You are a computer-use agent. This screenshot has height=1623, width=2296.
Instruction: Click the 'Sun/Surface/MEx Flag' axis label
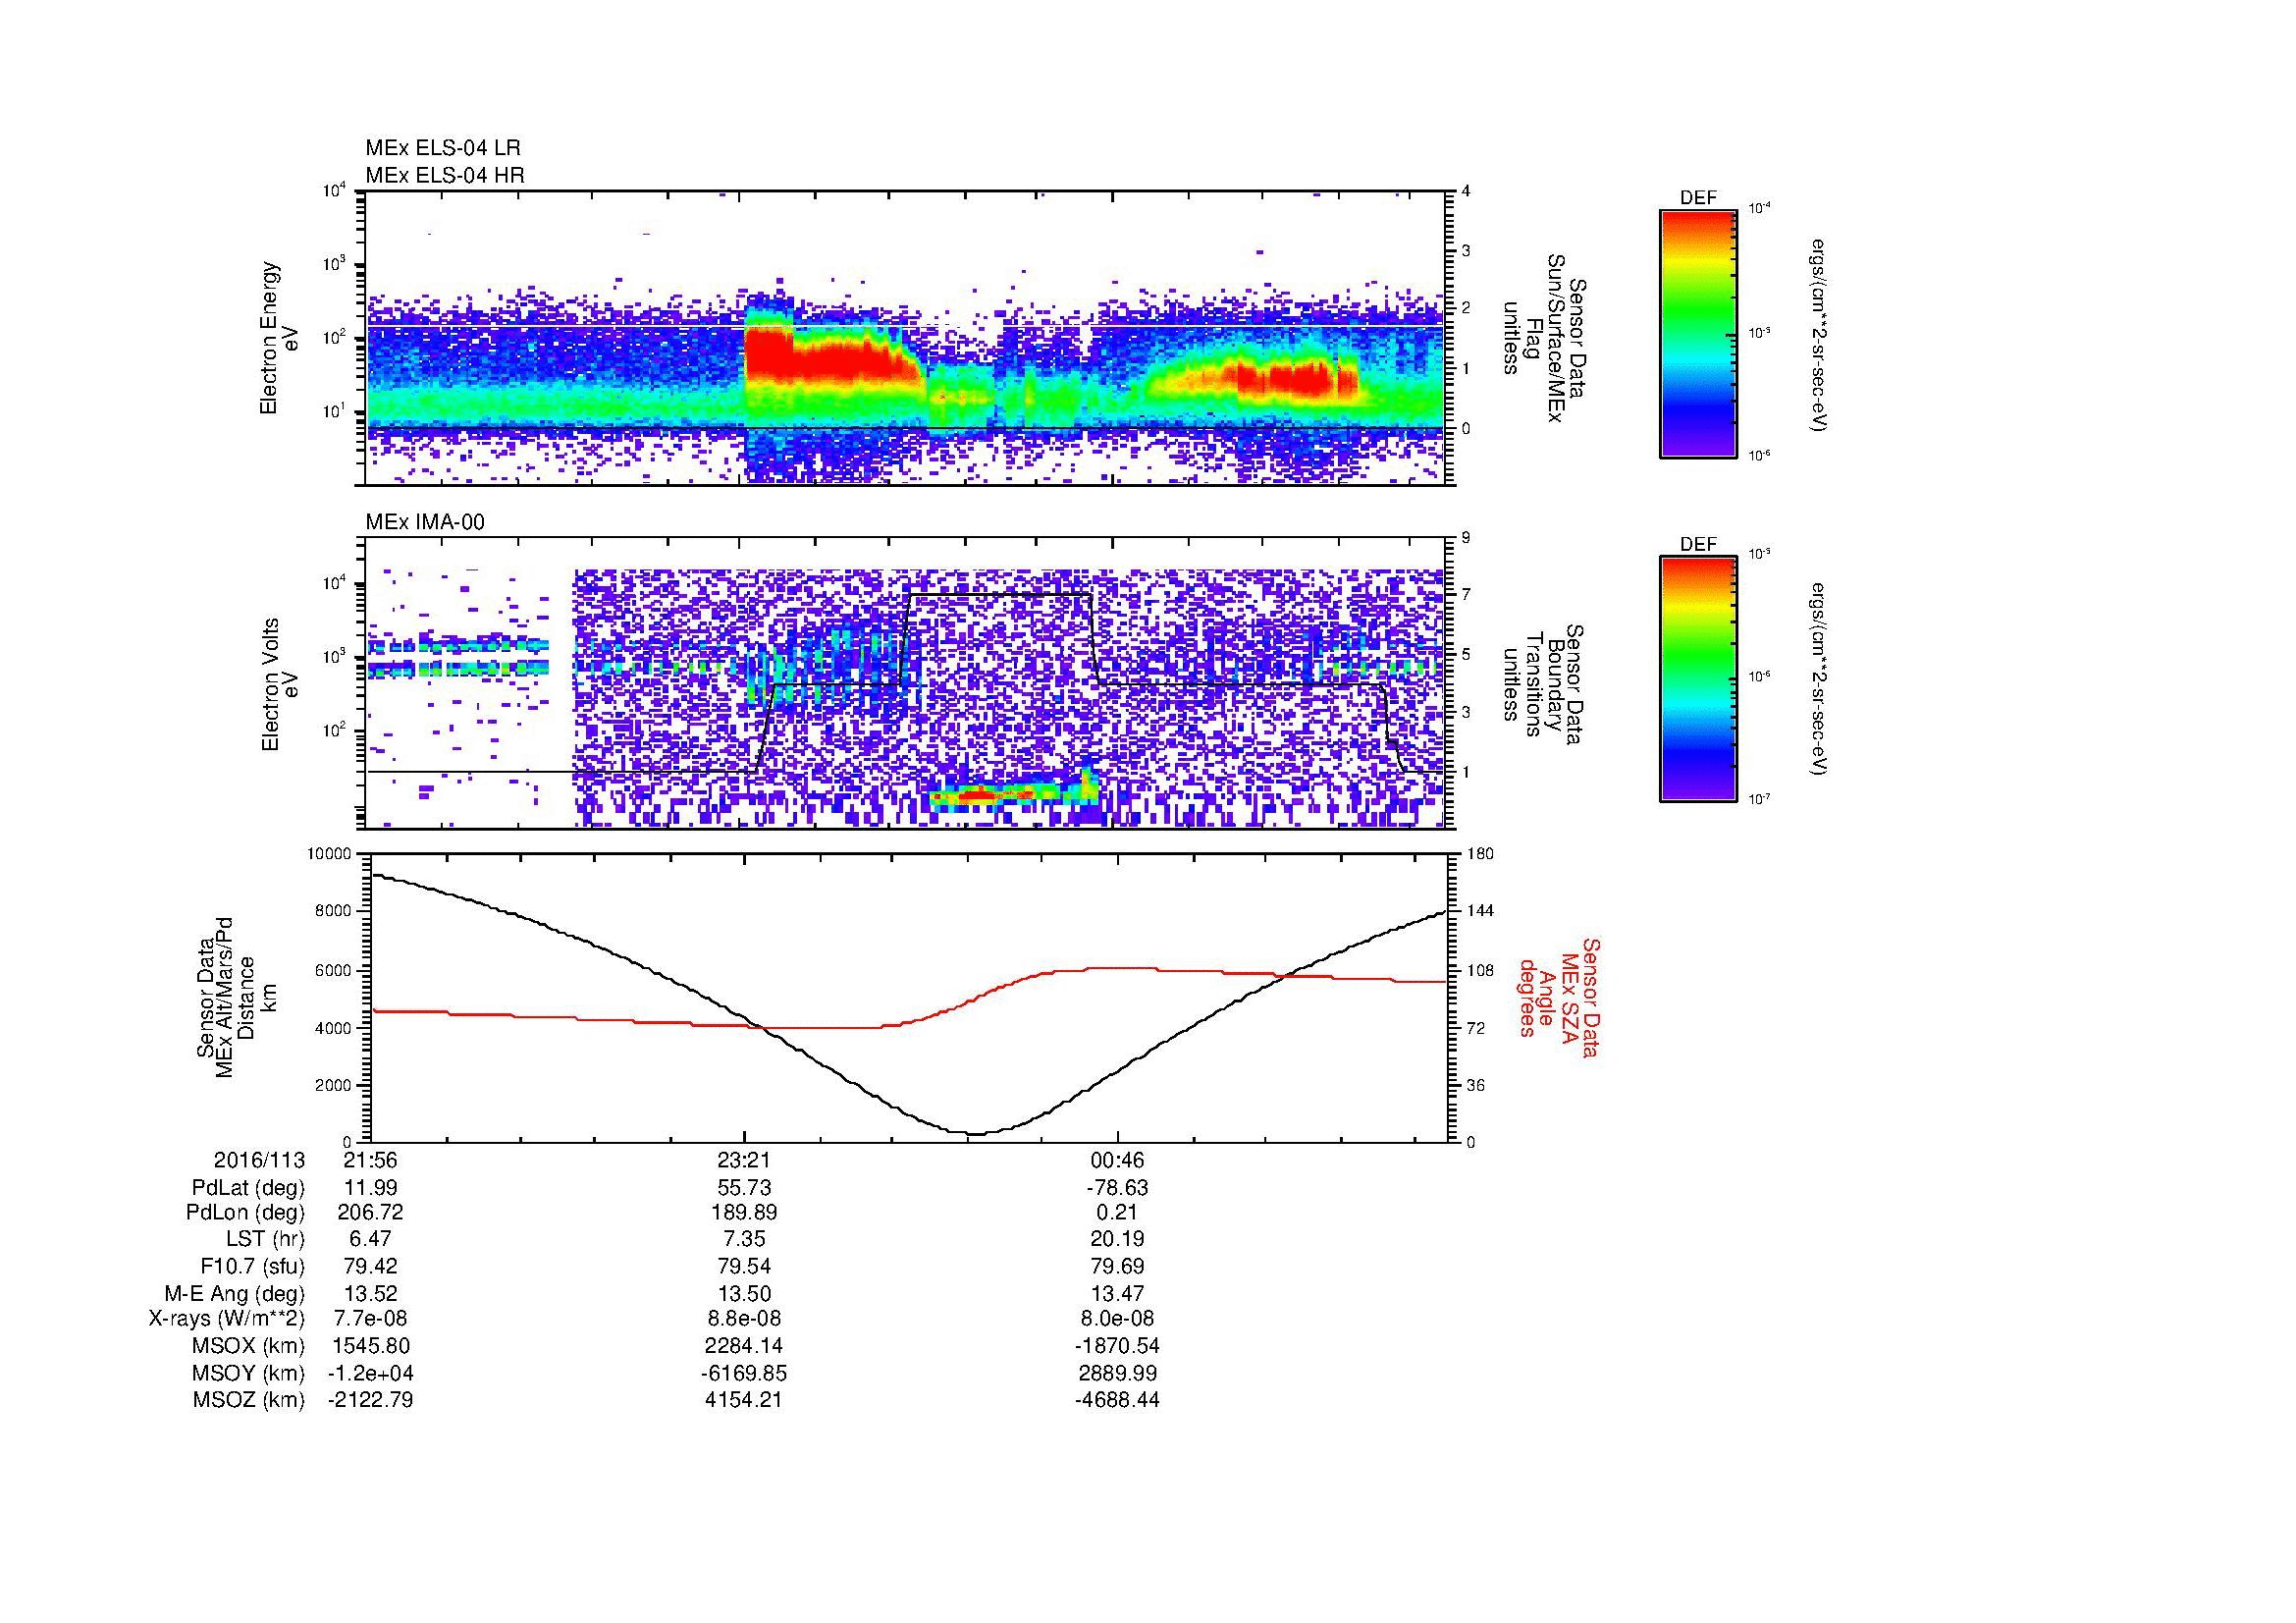click(1543, 338)
